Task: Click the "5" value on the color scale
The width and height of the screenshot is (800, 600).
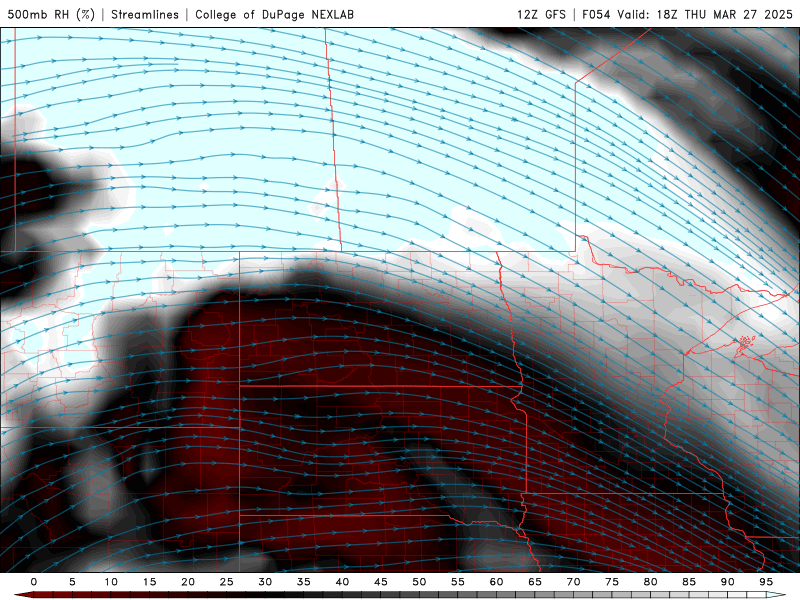Action: coord(72,582)
